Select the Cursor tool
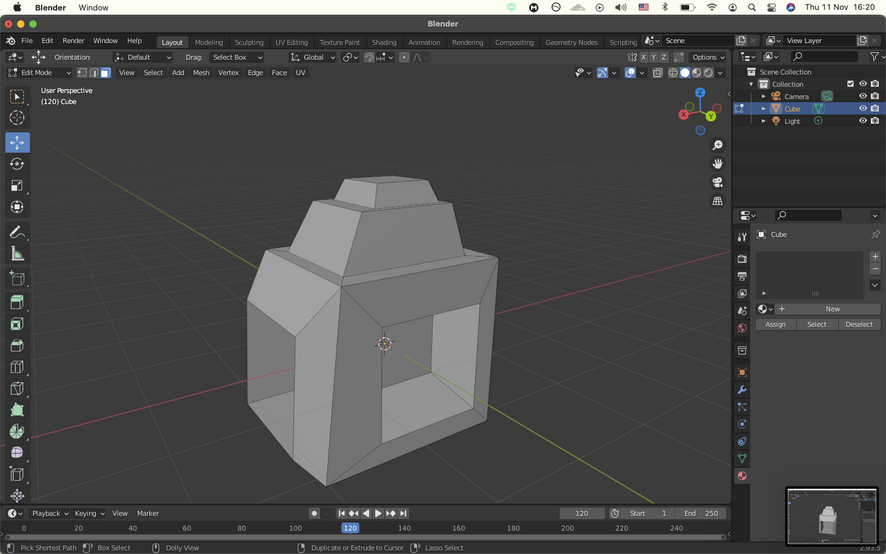Image resolution: width=886 pixels, height=554 pixels. (17, 118)
